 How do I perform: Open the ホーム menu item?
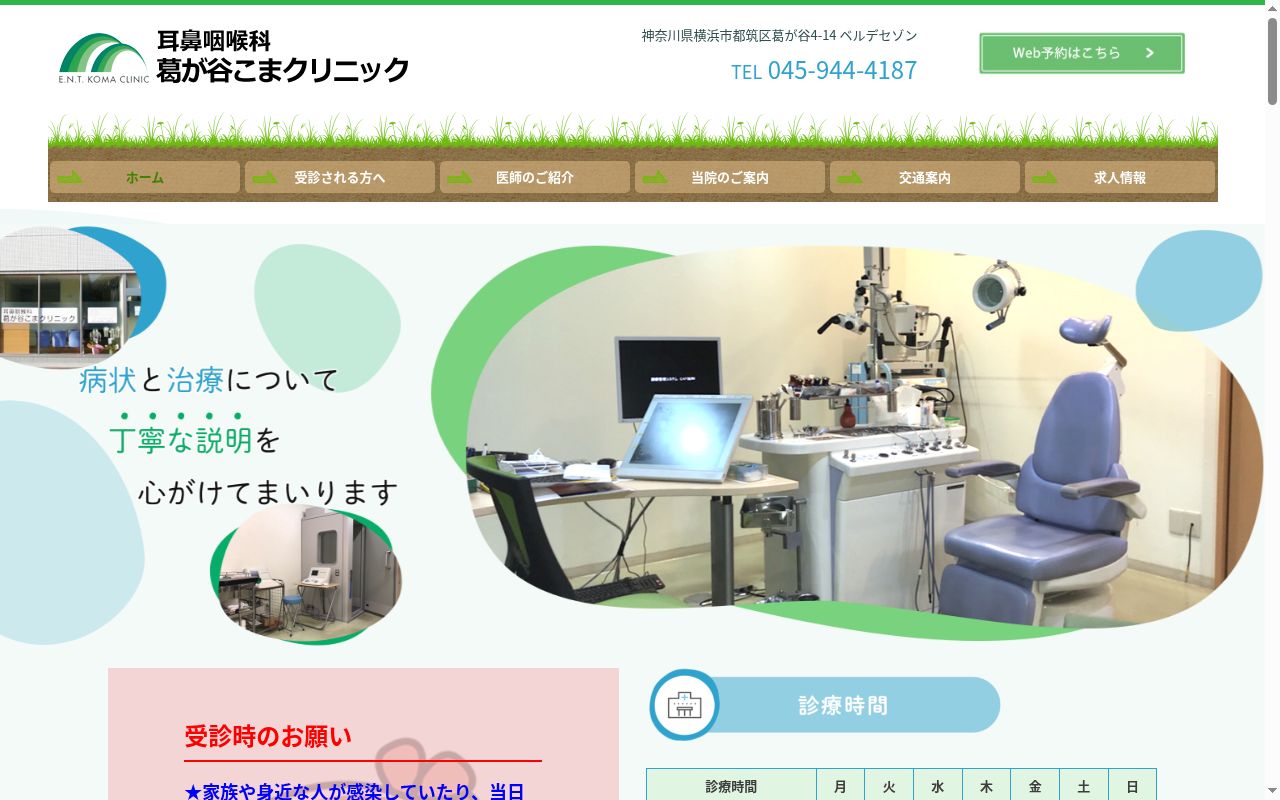[x=145, y=177]
